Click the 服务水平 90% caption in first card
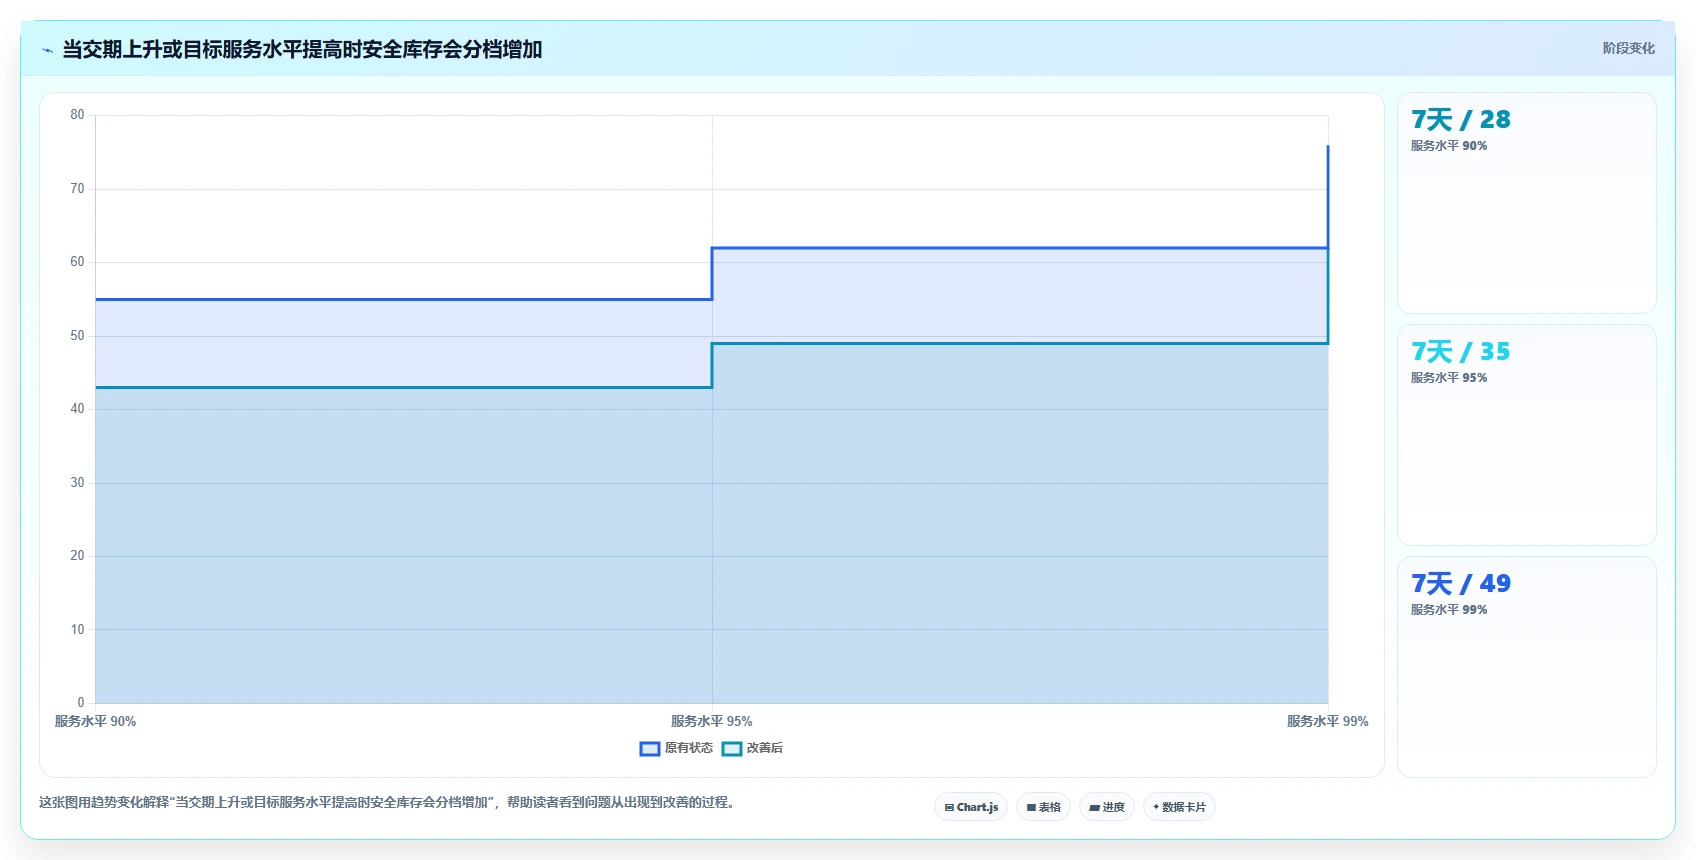The width and height of the screenshot is (1696, 860). point(1448,146)
